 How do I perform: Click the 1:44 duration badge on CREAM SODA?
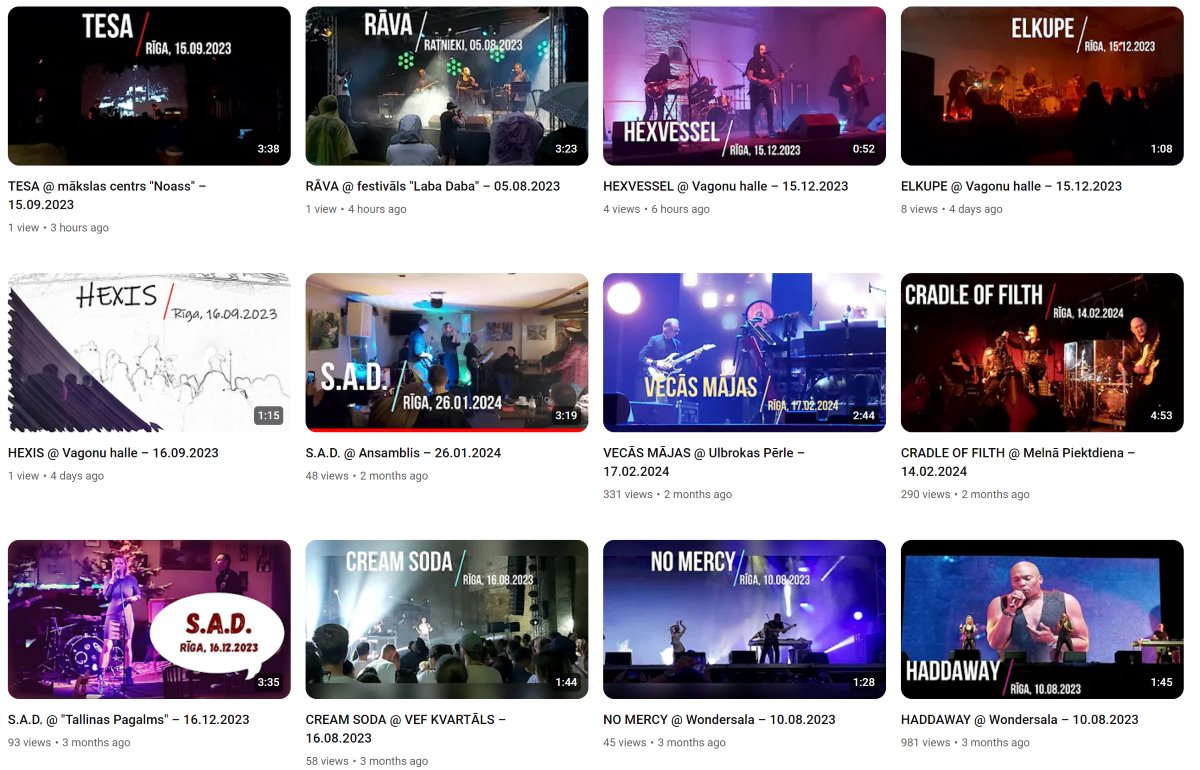click(x=566, y=683)
